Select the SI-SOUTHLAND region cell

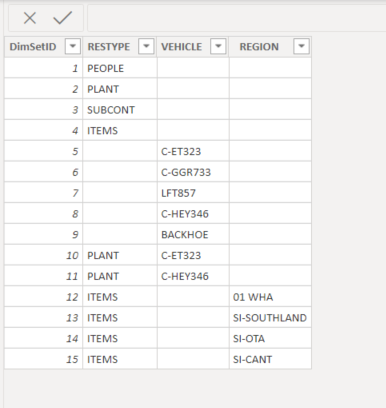click(x=270, y=318)
